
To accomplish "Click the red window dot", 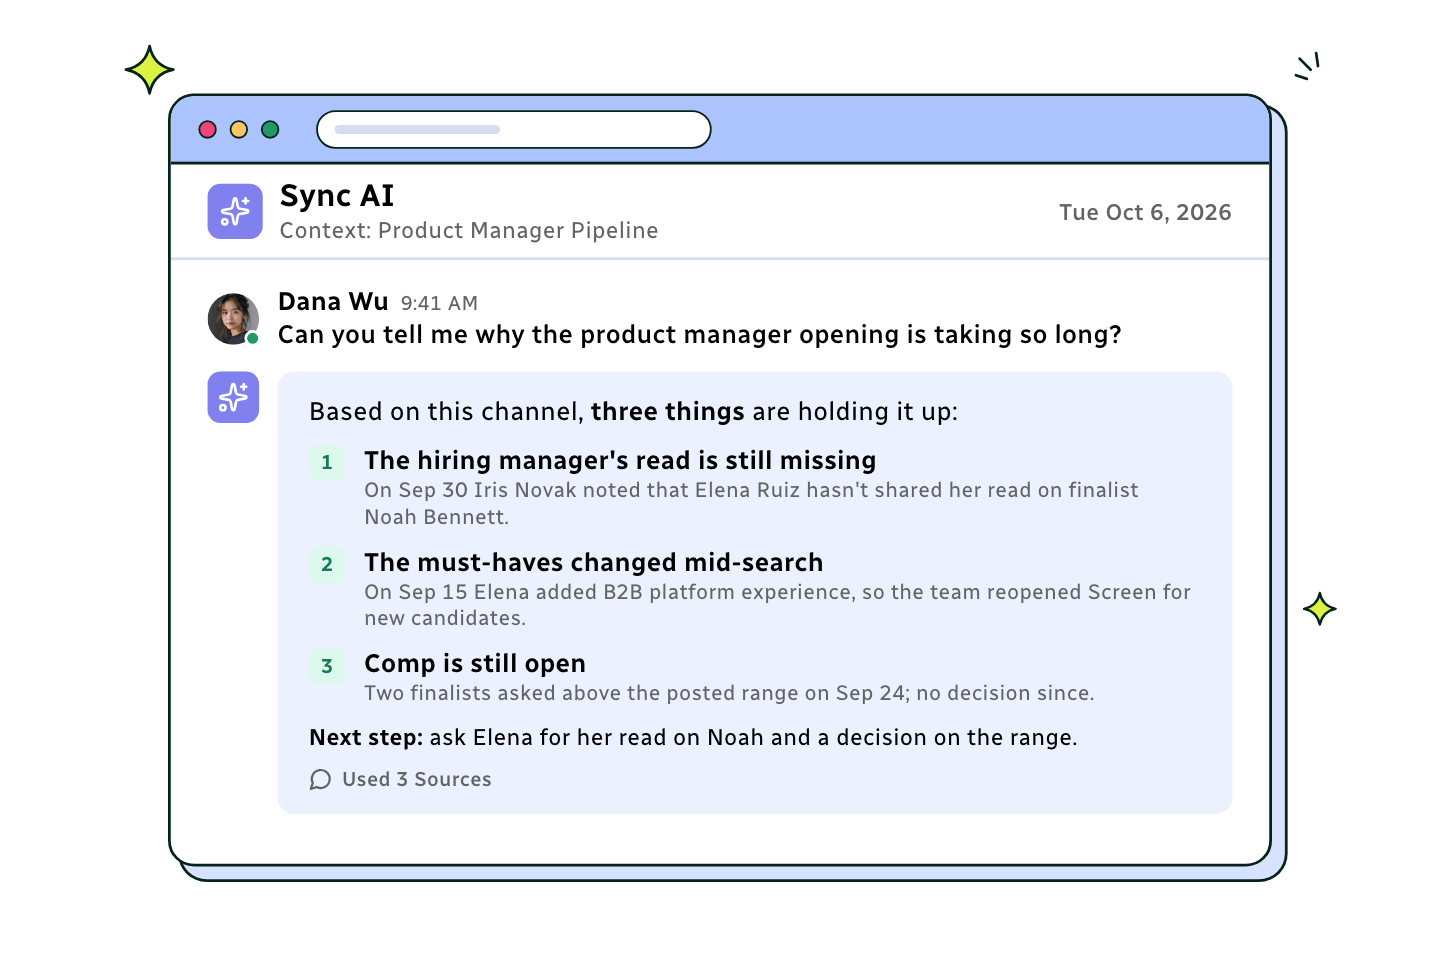I will point(208,129).
